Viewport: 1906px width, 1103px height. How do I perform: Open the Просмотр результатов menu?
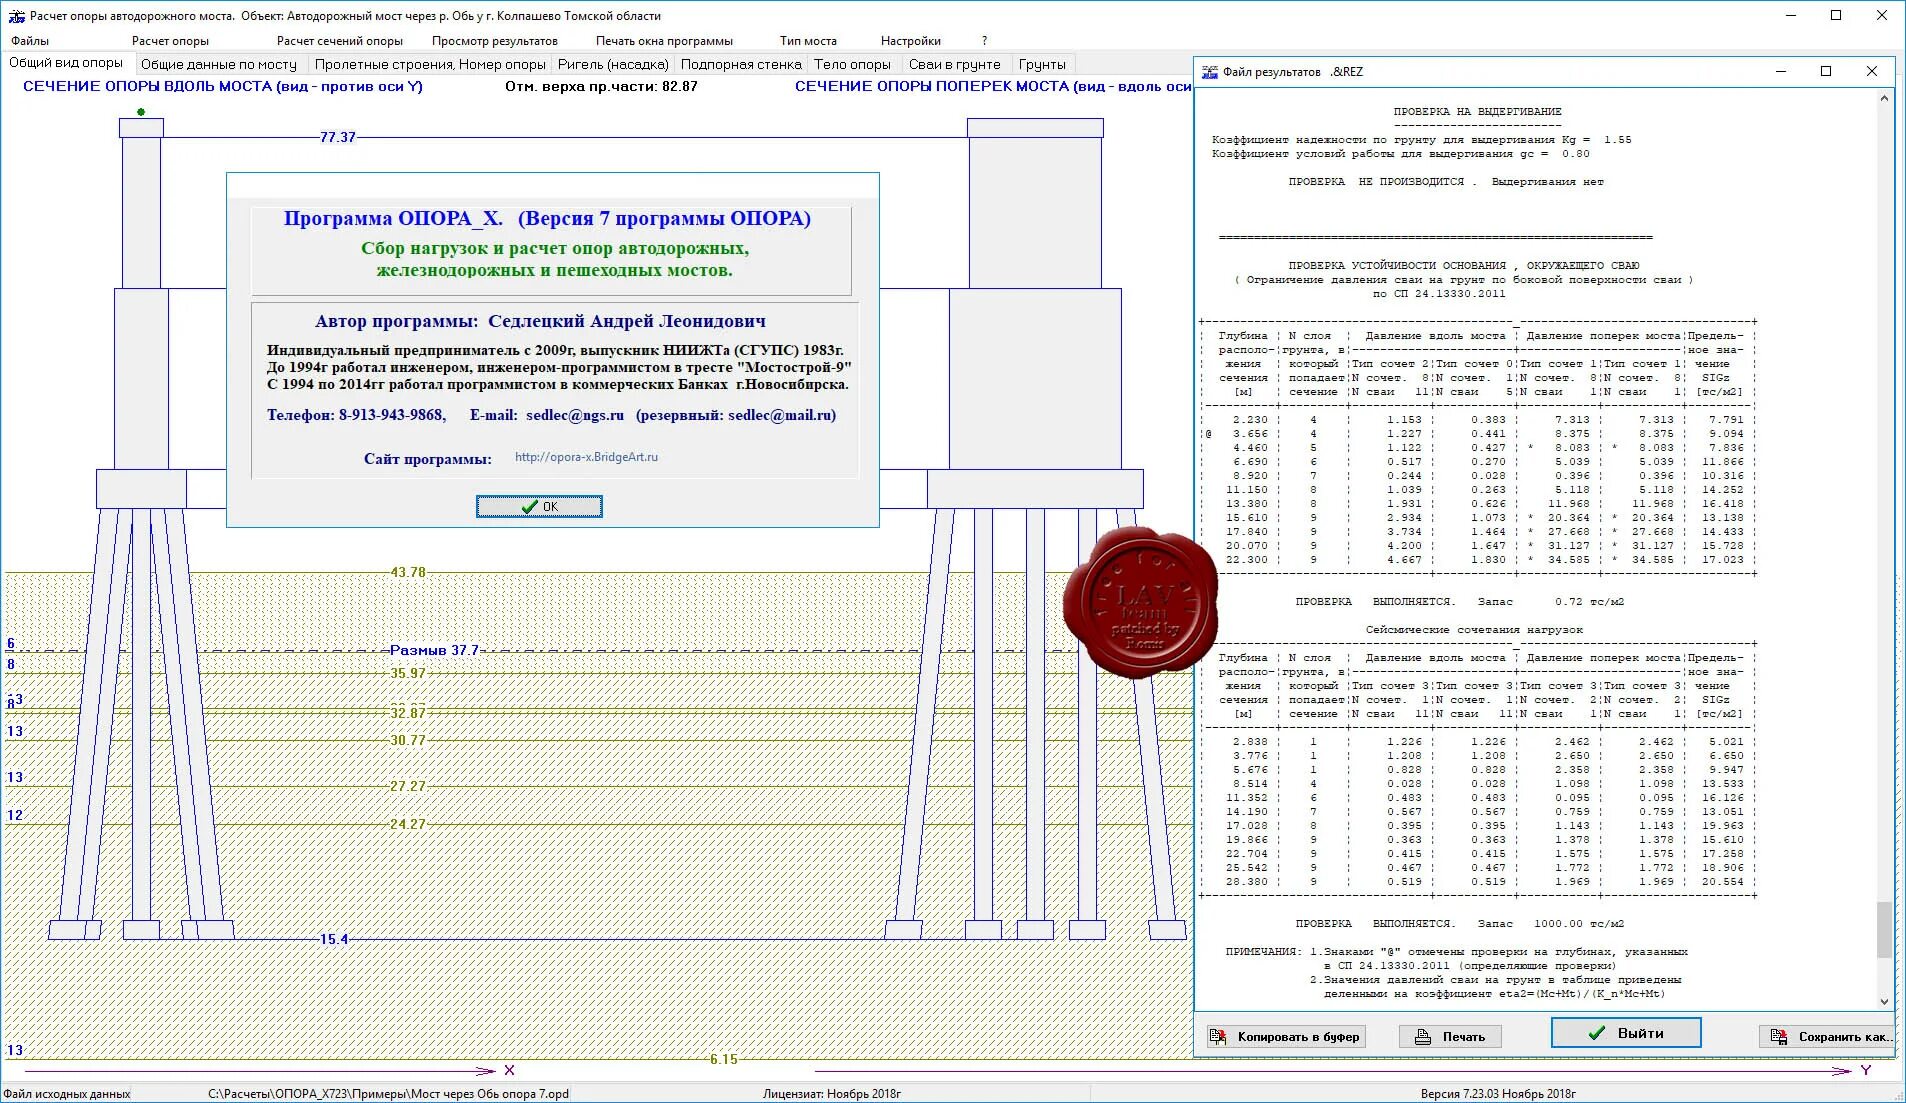tap(495, 41)
